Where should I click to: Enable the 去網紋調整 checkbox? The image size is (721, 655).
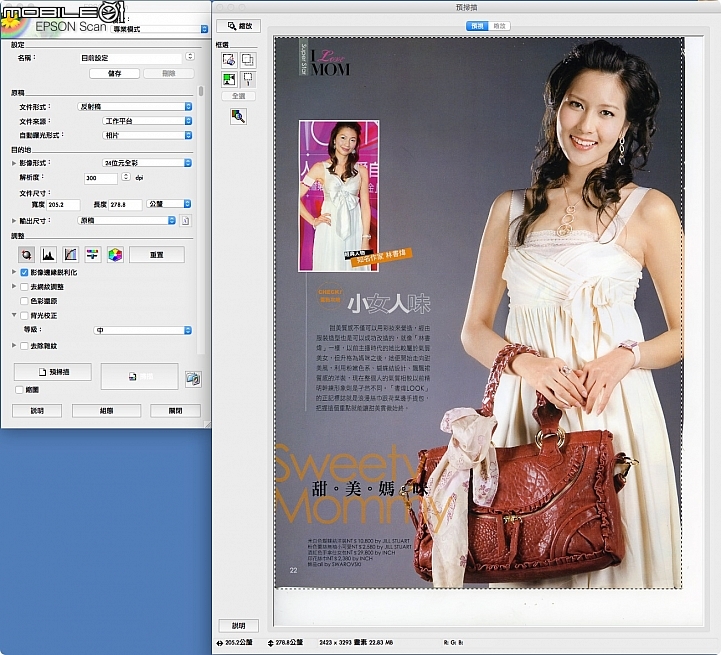(24, 287)
